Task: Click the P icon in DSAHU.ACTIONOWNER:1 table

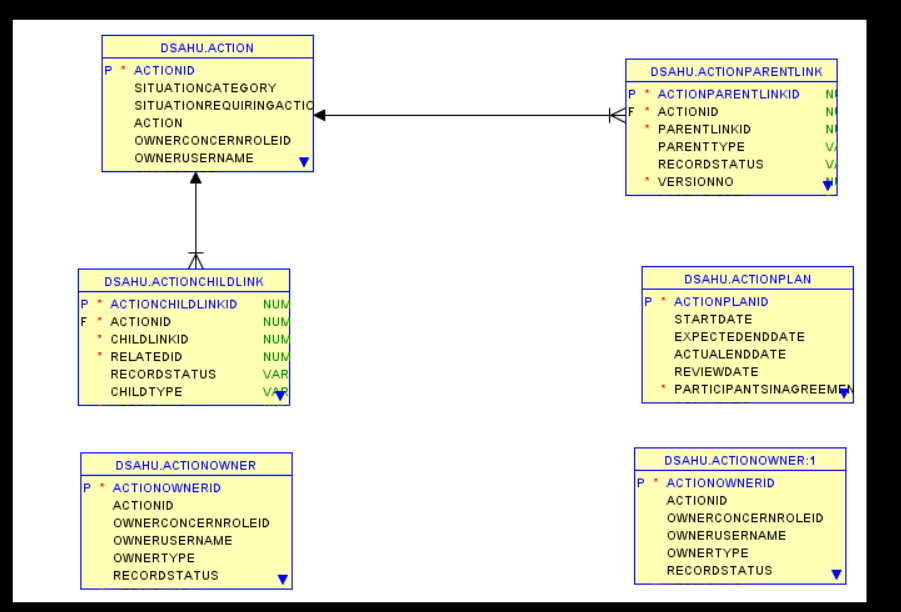Action: tap(640, 483)
